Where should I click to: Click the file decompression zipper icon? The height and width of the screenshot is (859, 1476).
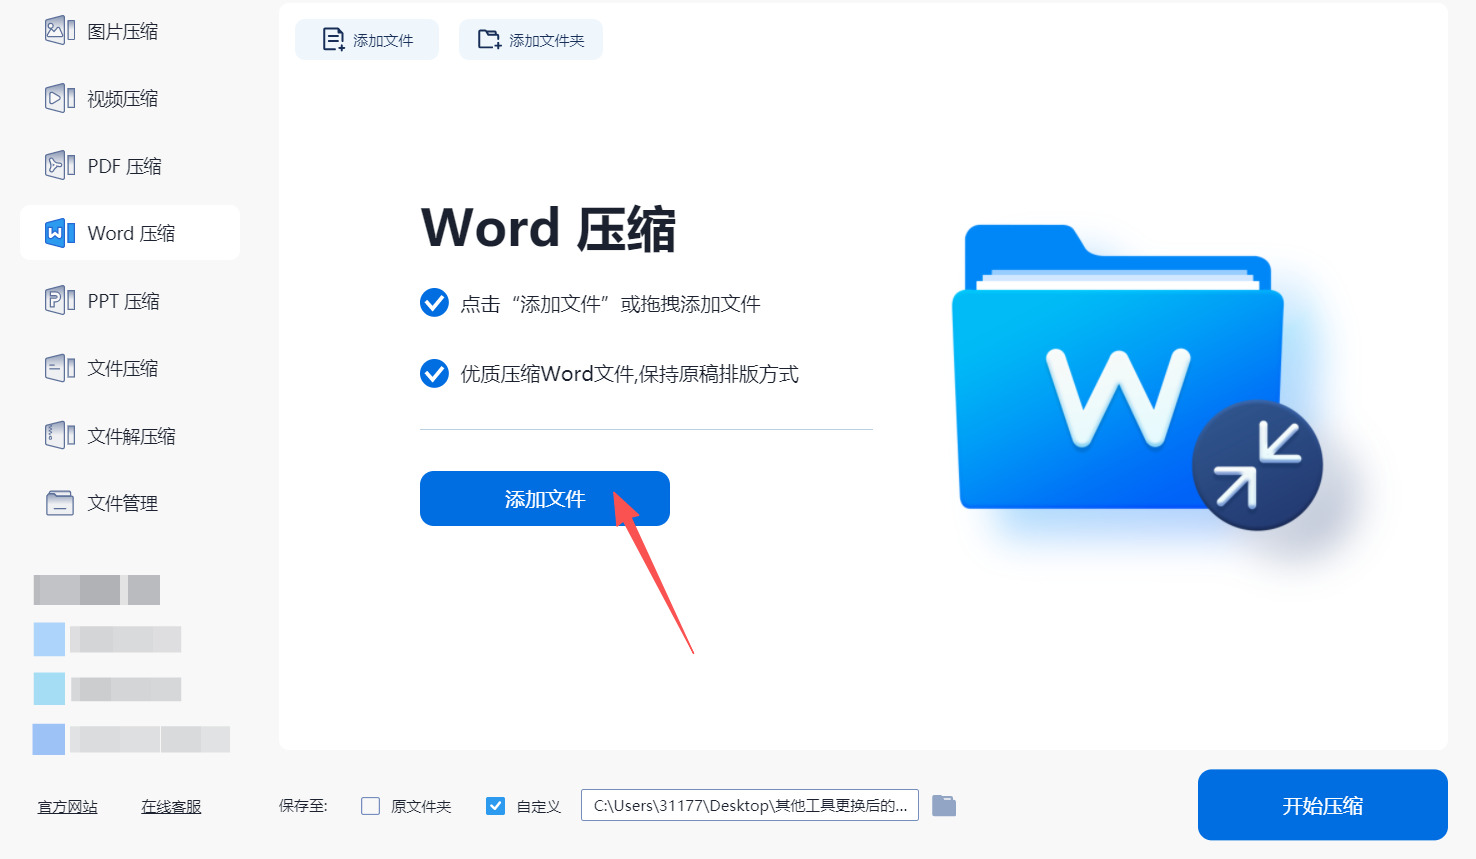coord(60,436)
